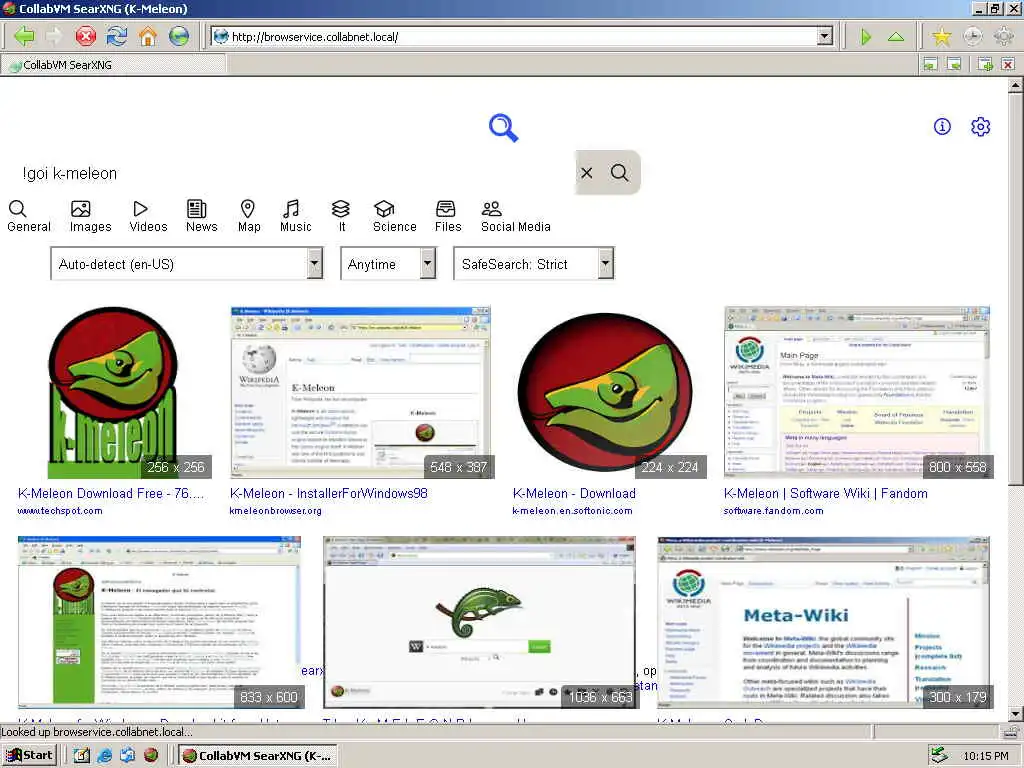The width and height of the screenshot is (1024, 768).
Task: Click www.techspot.com source link
Action: coord(60,511)
